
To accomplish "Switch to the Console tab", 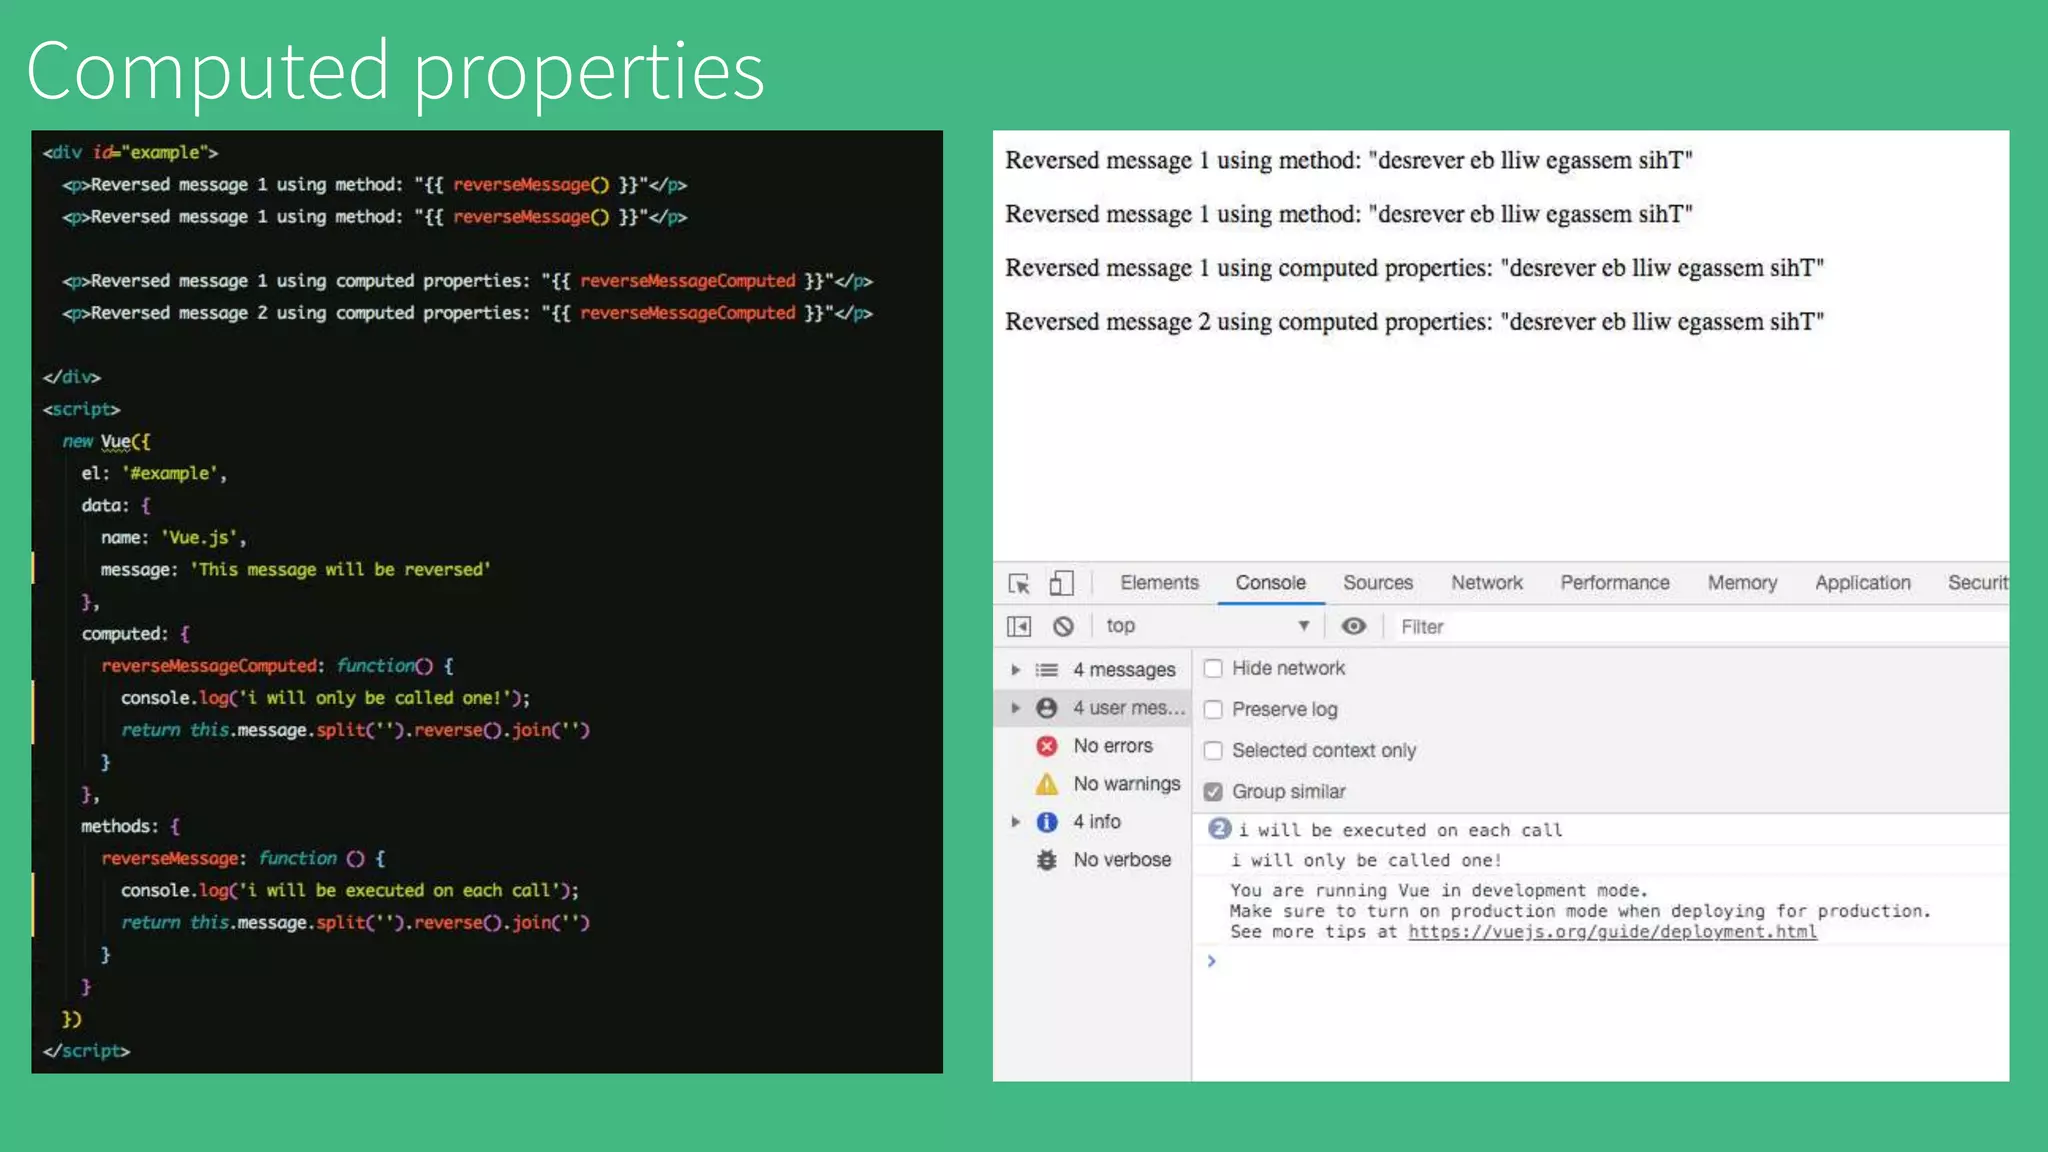I will coord(1270,583).
